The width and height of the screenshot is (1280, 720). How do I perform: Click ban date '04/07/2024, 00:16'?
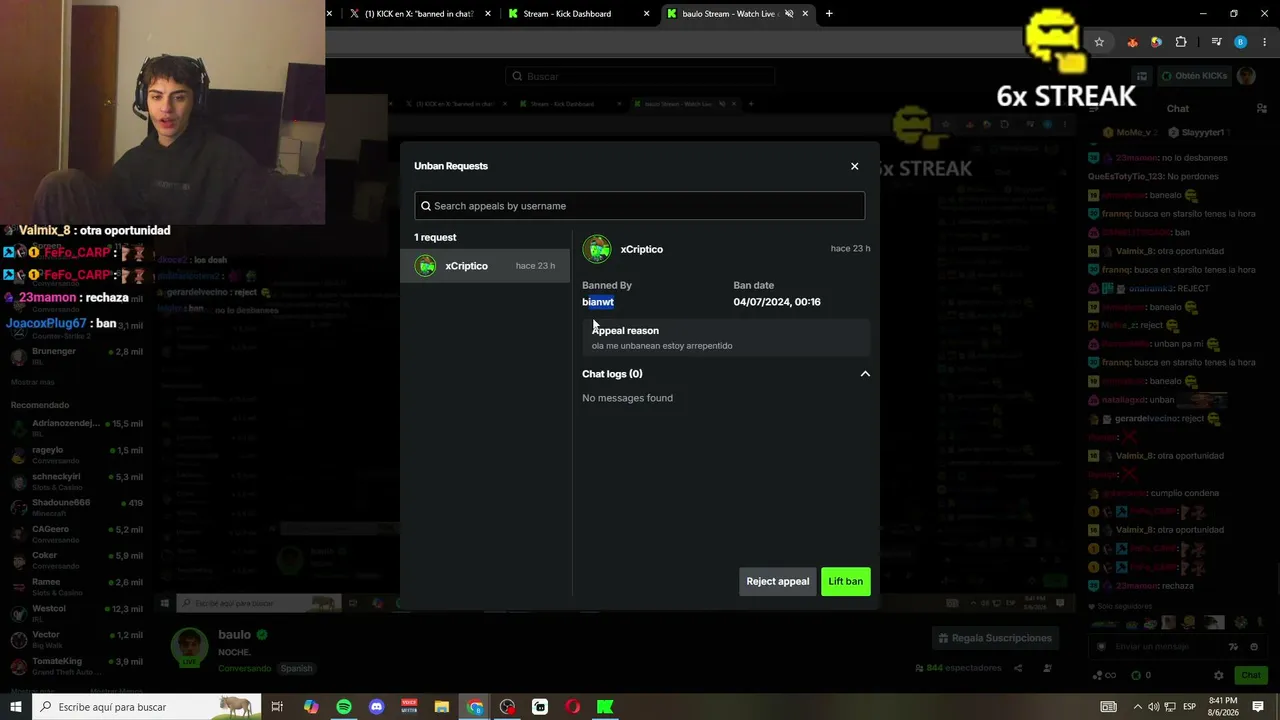point(777,302)
